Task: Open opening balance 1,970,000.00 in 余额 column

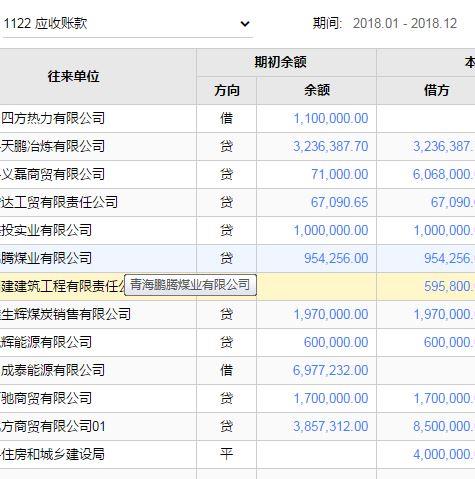Action: coord(331,314)
